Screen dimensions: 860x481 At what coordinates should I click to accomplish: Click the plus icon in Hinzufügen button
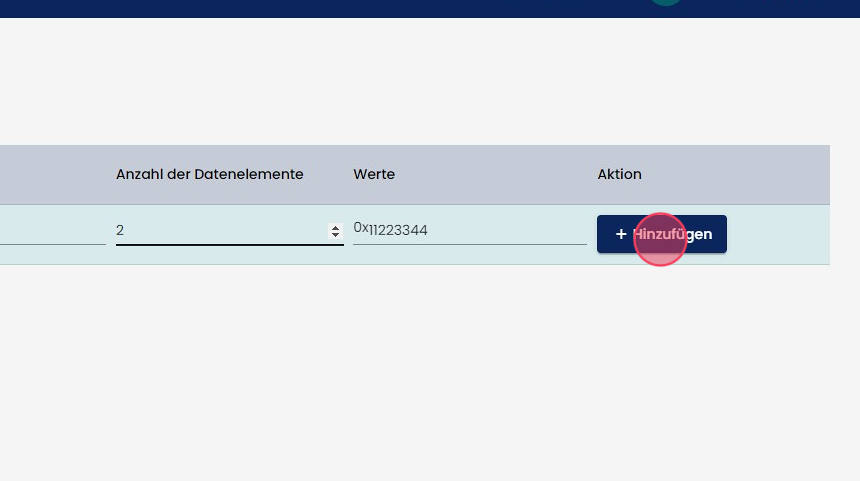coord(621,234)
